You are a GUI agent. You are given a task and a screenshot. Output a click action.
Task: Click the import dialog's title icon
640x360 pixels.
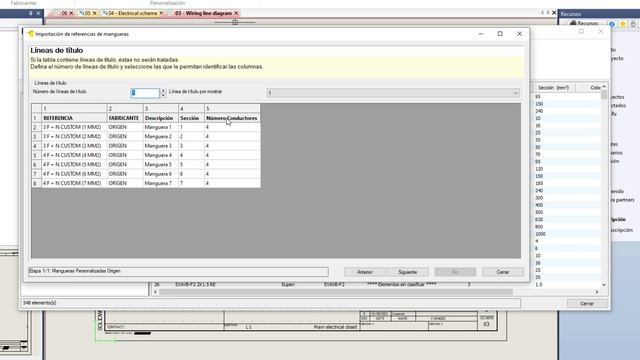pyautogui.click(x=31, y=34)
